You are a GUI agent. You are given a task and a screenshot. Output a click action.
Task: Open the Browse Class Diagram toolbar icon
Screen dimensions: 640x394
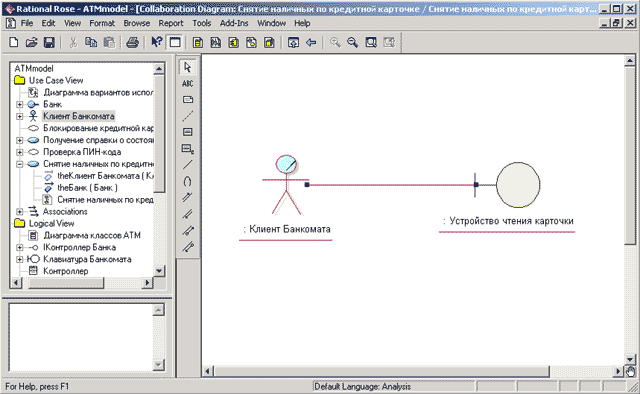198,42
